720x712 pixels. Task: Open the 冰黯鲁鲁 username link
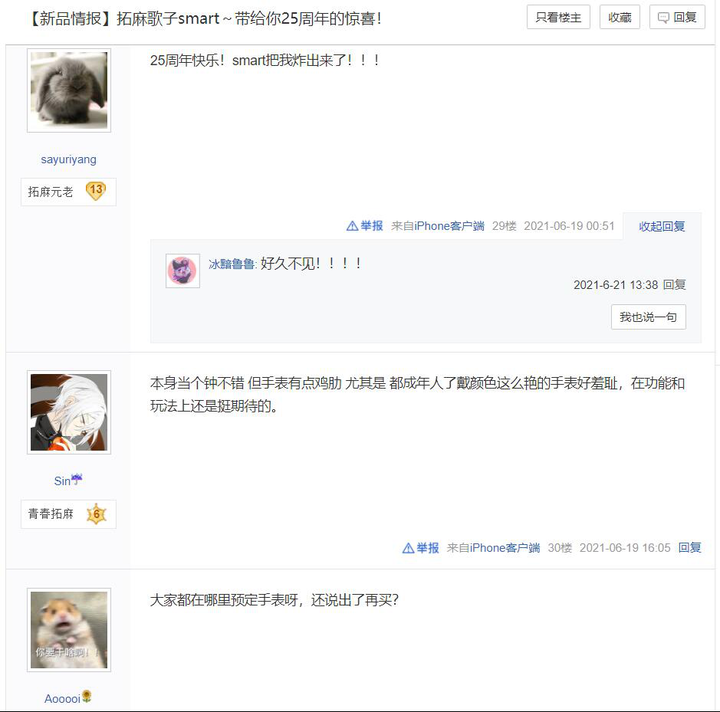(232, 264)
